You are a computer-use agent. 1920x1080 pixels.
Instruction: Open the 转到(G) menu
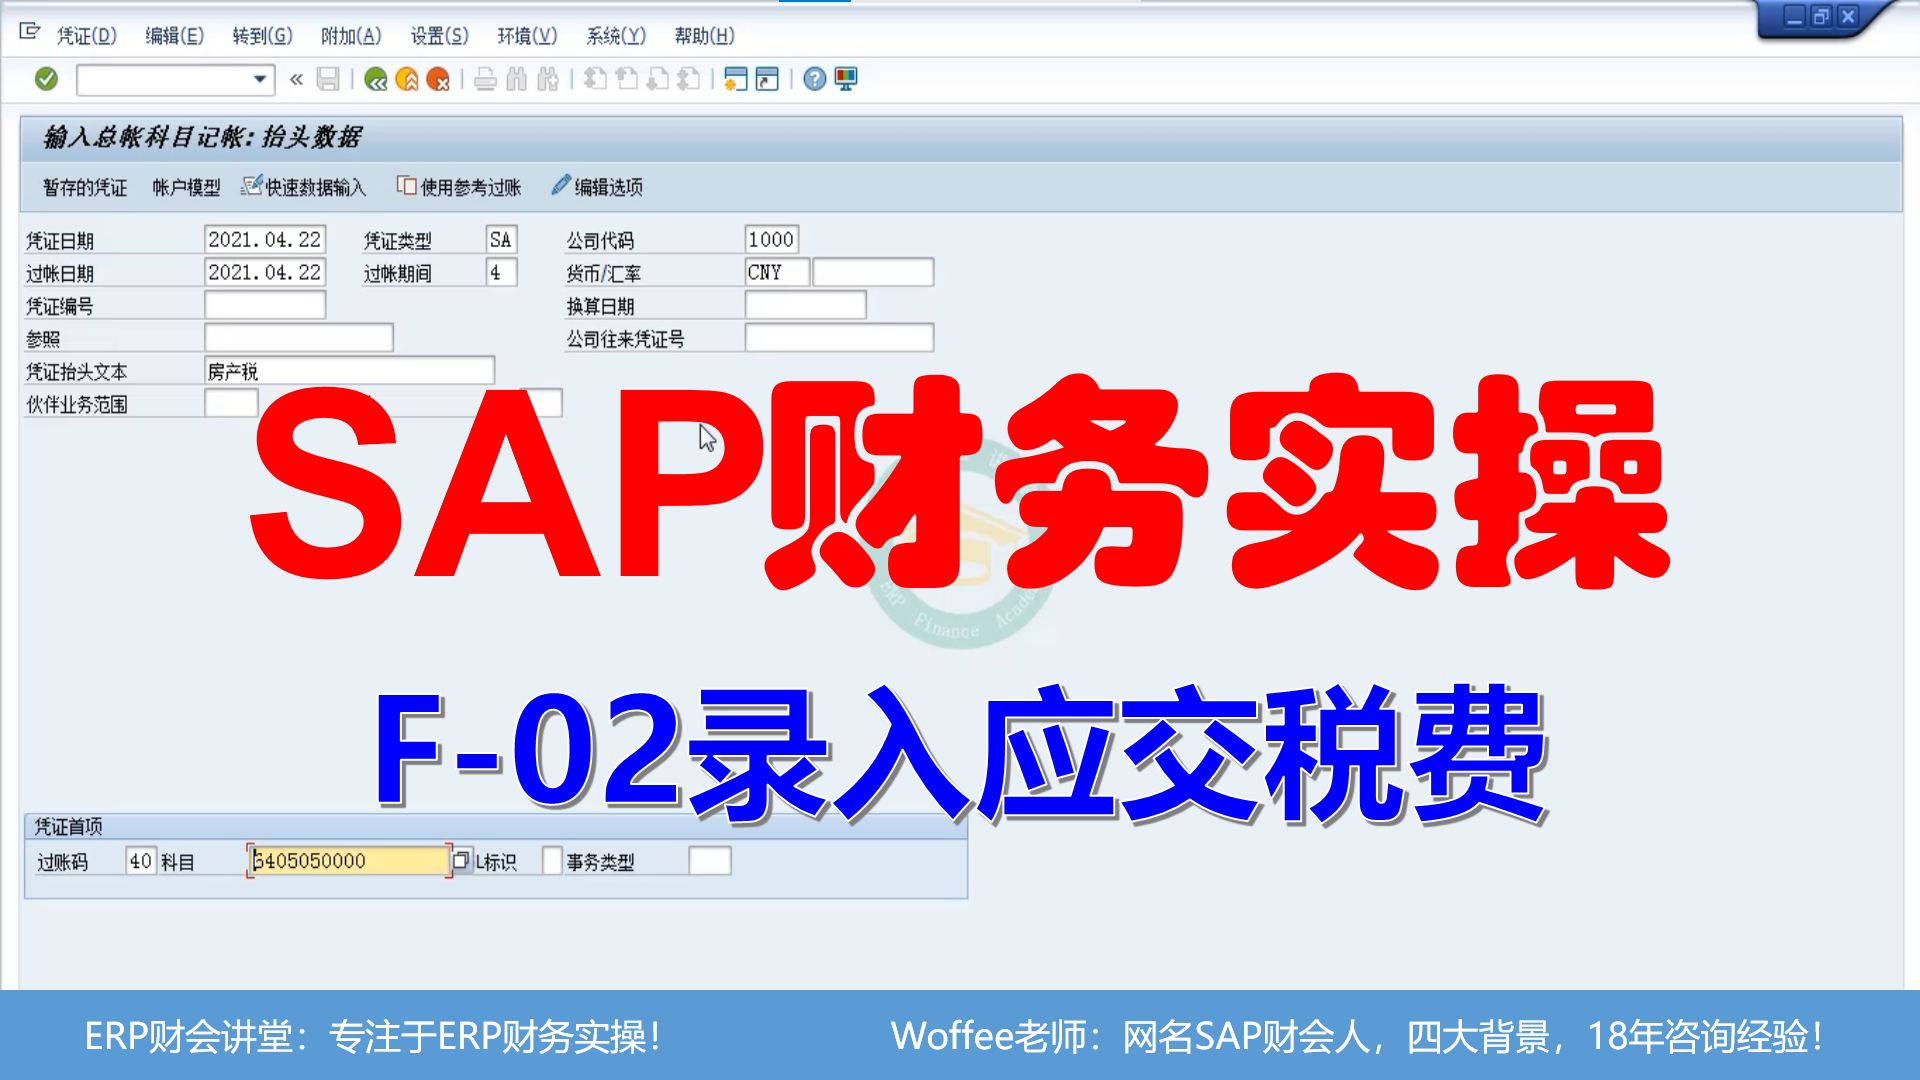click(x=263, y=36)
